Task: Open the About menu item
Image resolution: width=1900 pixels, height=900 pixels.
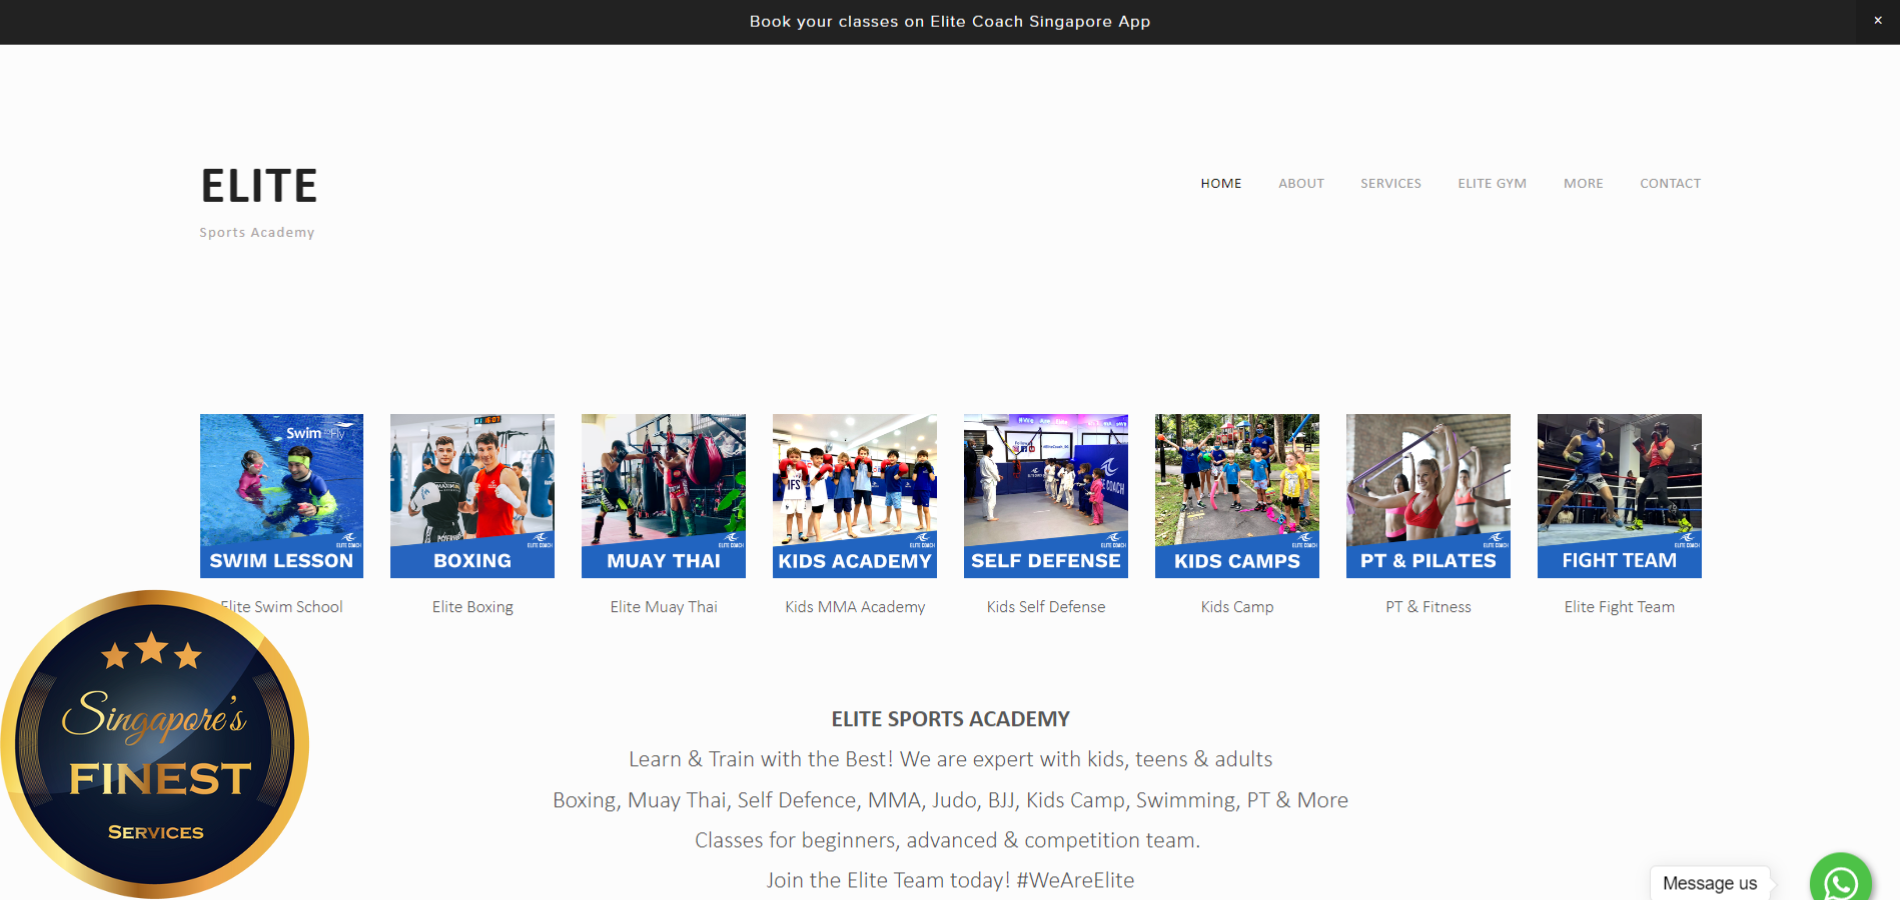Action: coord(1300,184)
